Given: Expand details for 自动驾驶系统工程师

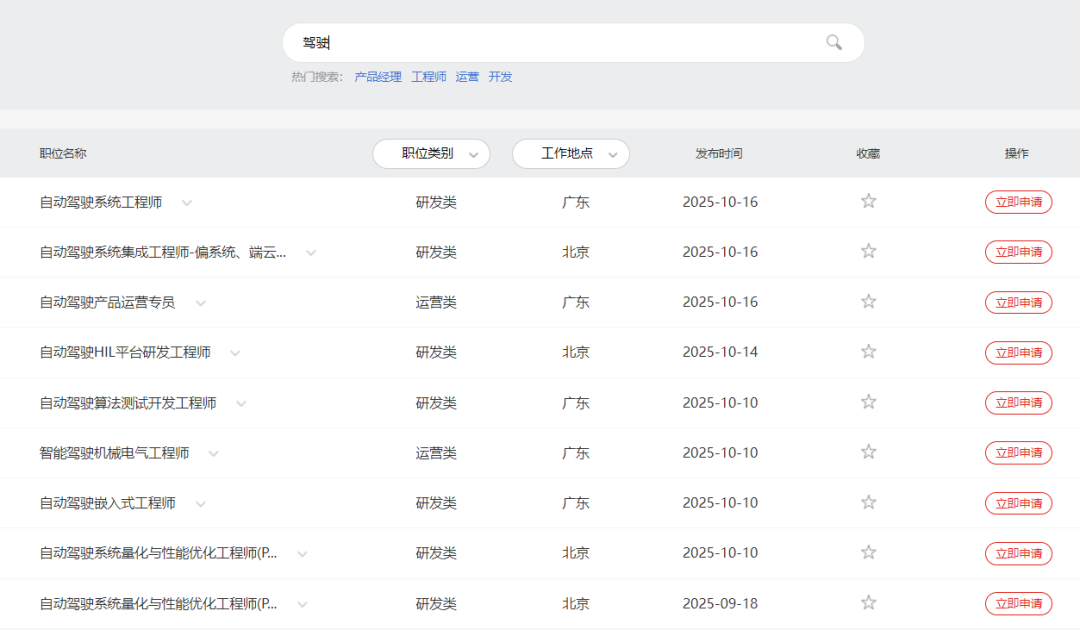Looking at the screenshot, I should coord(187,203).
